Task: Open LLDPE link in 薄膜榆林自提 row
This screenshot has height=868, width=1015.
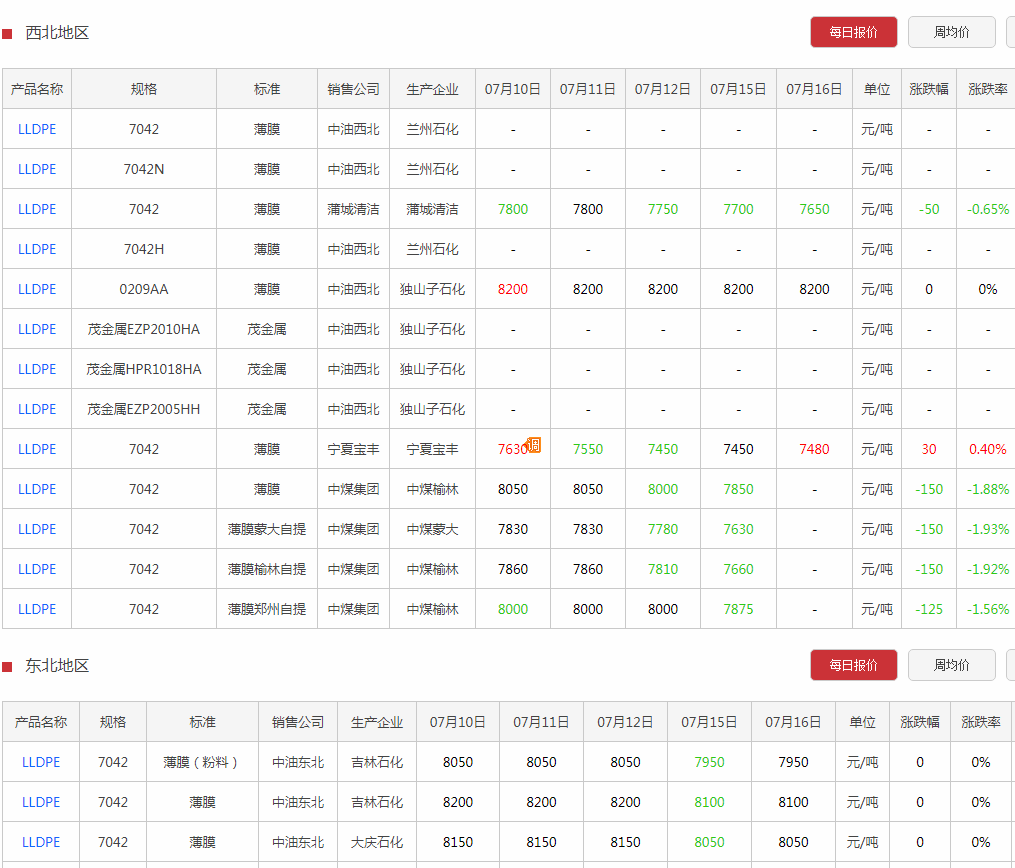Action: coord(37,570)
